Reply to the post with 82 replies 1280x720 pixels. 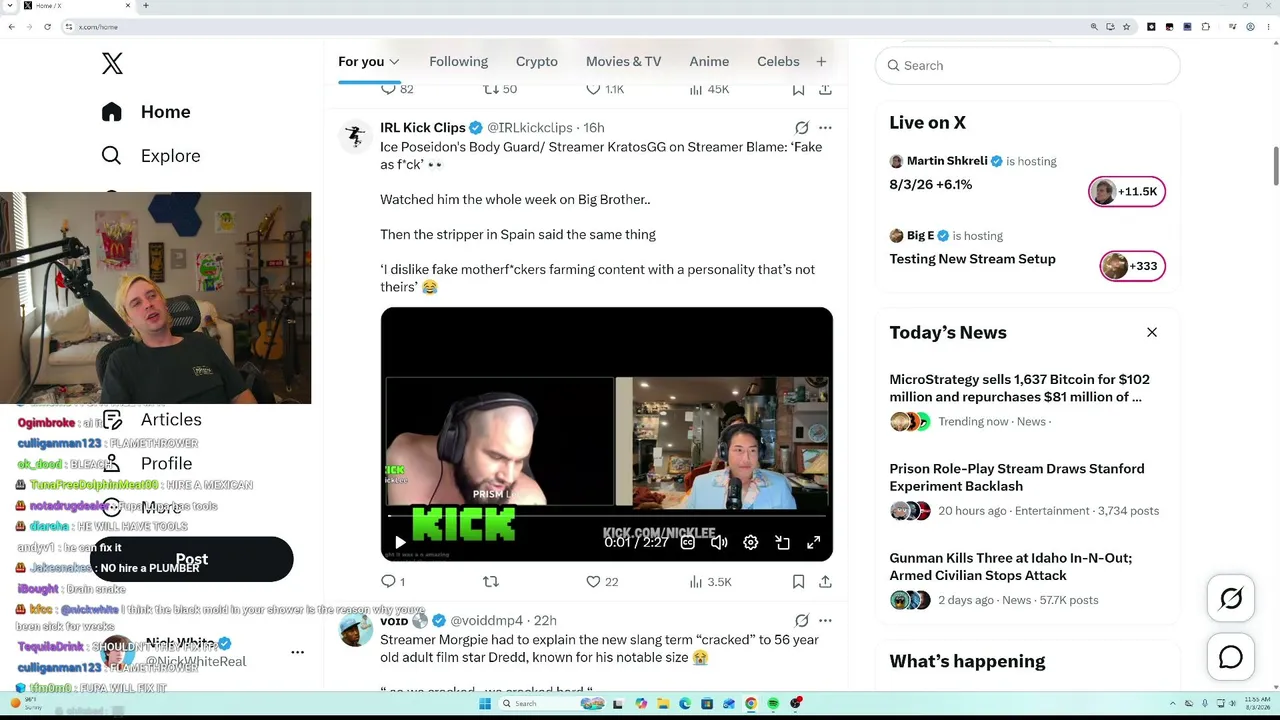pyautogui.click(x=397, y=90)
